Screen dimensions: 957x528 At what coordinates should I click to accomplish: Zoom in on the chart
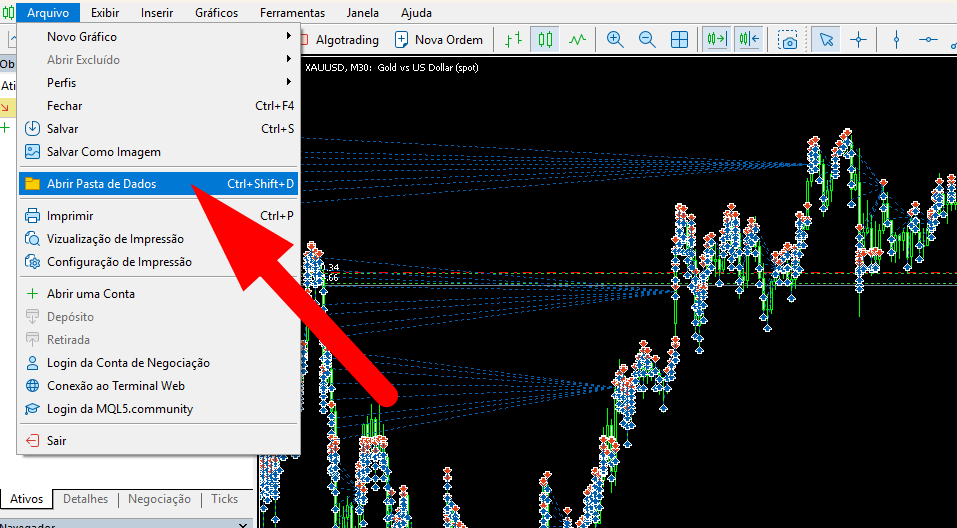[x=615, y=40]
